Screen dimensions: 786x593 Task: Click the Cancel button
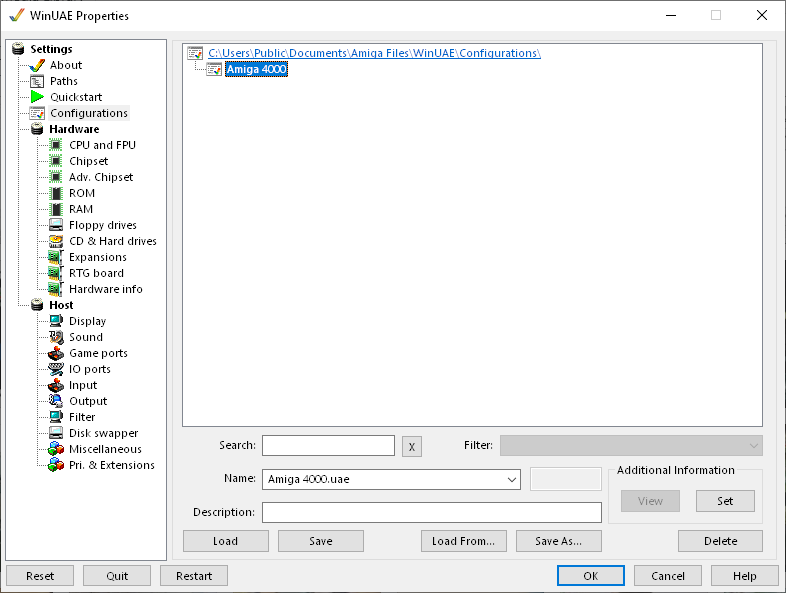click(668, 576)
